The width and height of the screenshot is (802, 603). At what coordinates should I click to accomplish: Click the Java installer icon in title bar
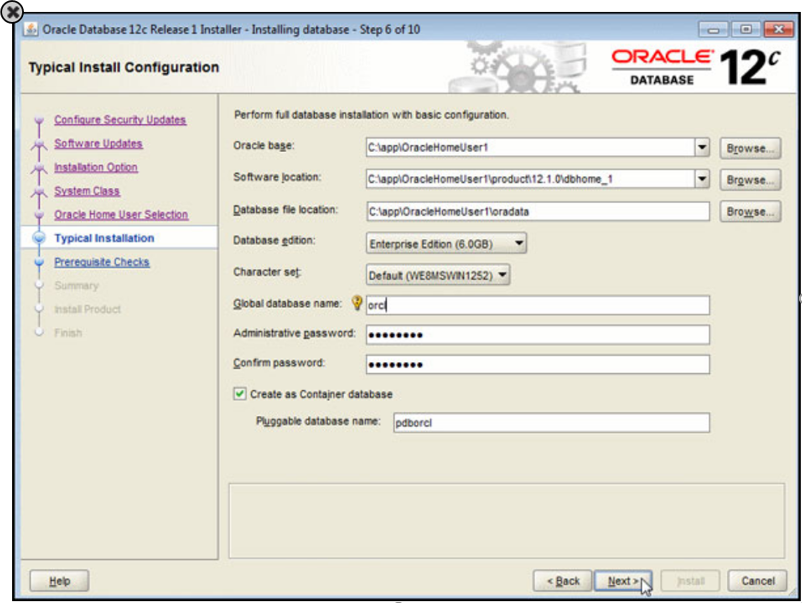pyautogui.click(x=31, y=29)
